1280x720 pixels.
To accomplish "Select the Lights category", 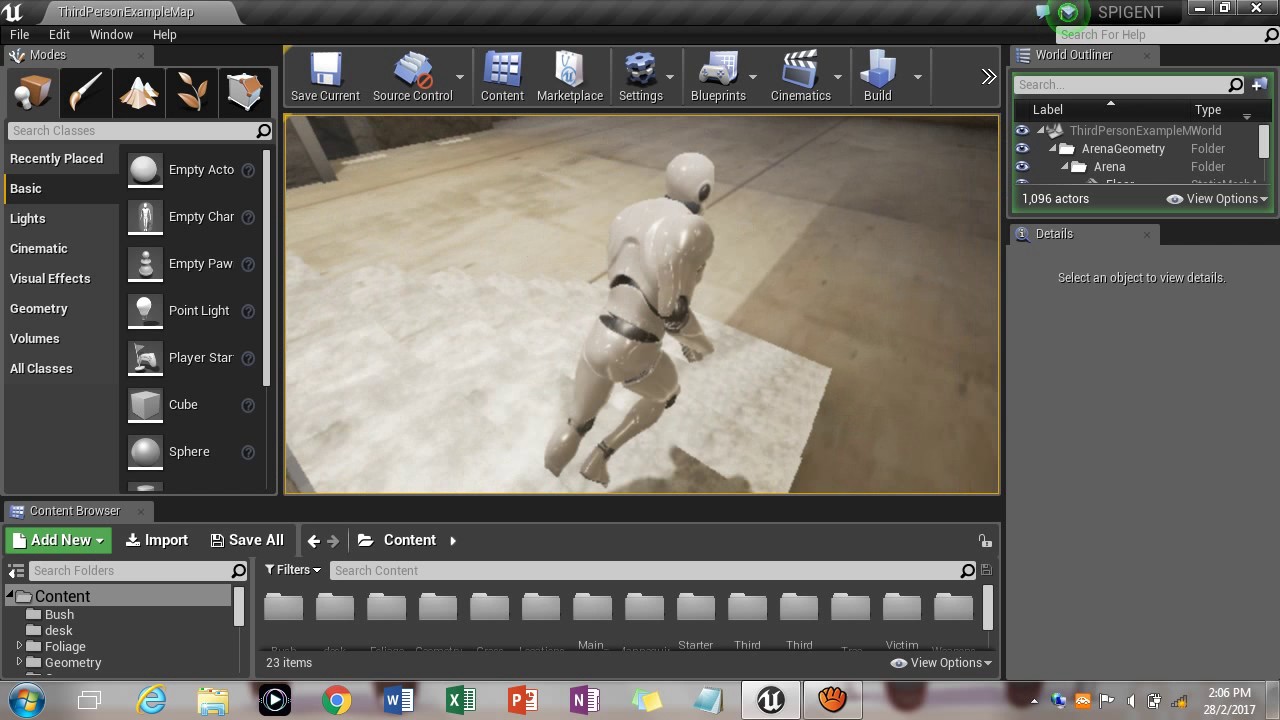I will [x=28, y=219].
